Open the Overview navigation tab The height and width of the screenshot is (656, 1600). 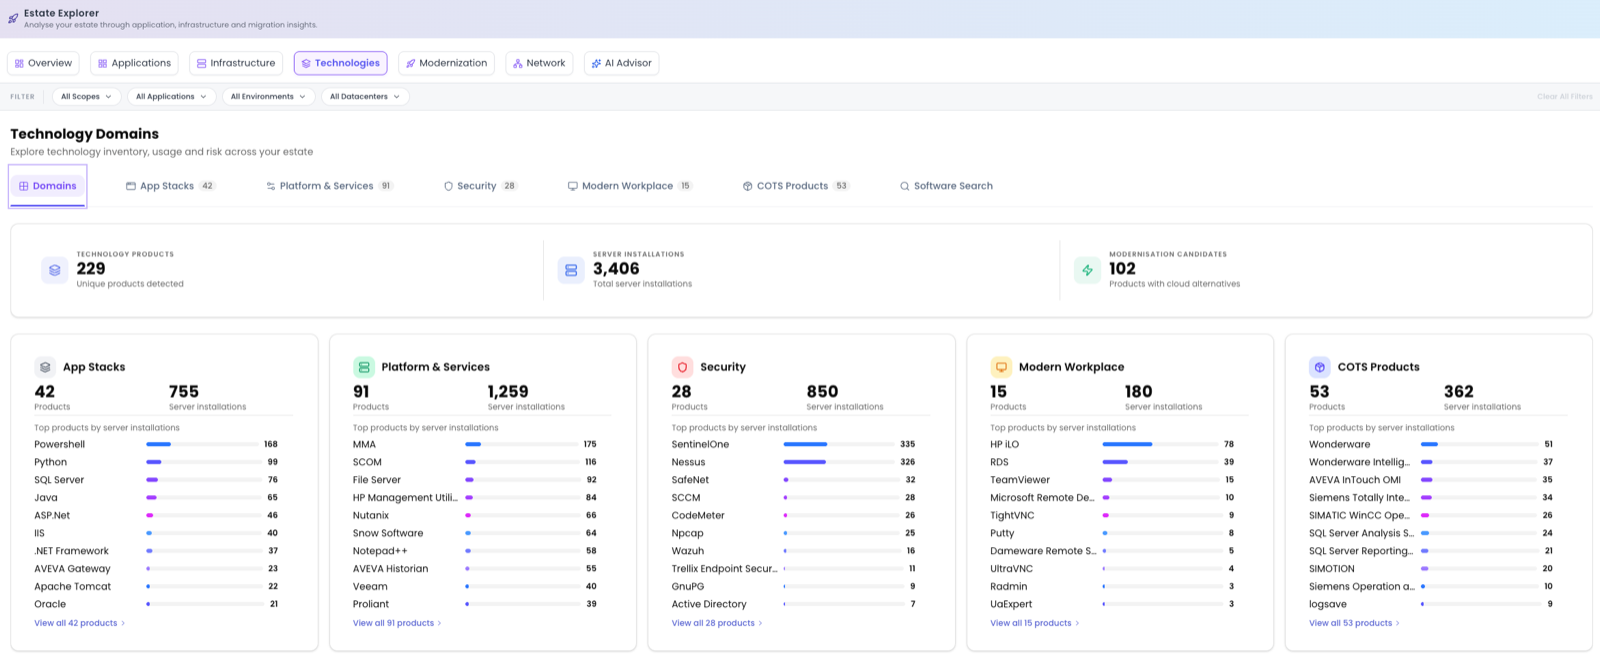point(43,63)
